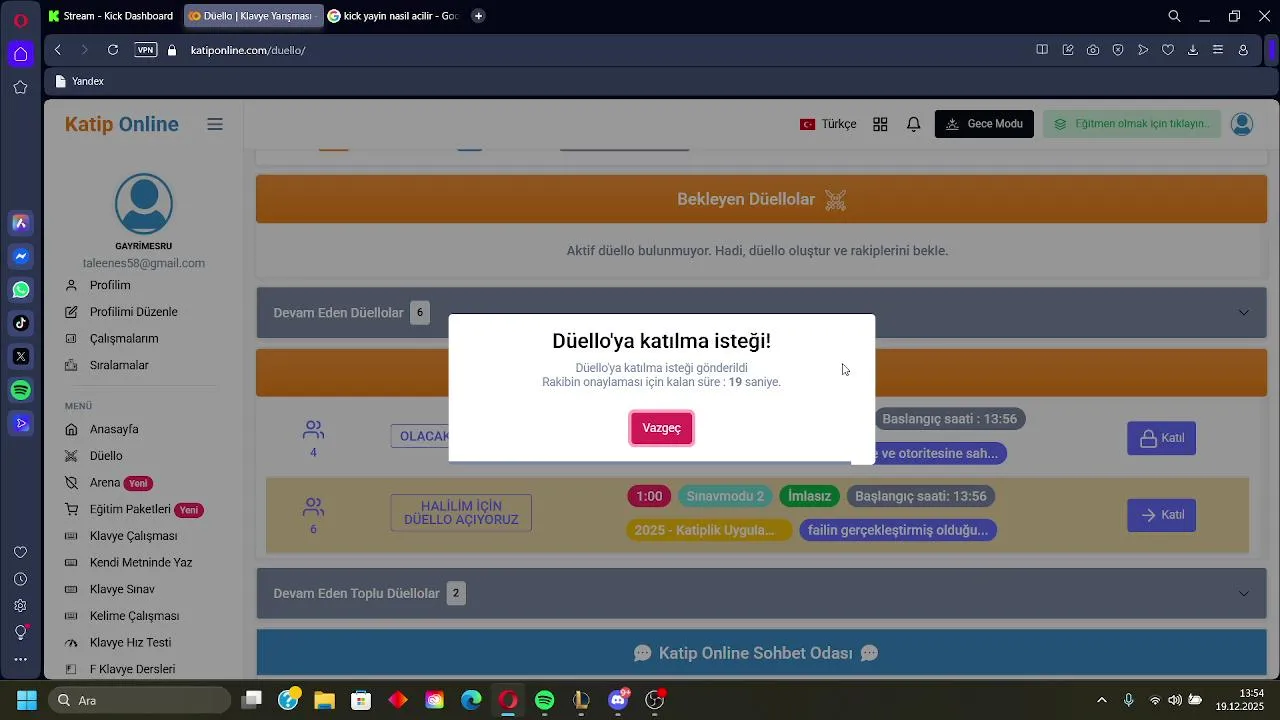Cancel the duel request with Vazgeç
The image size is (1280, 720).
click(x=661, y=428)
